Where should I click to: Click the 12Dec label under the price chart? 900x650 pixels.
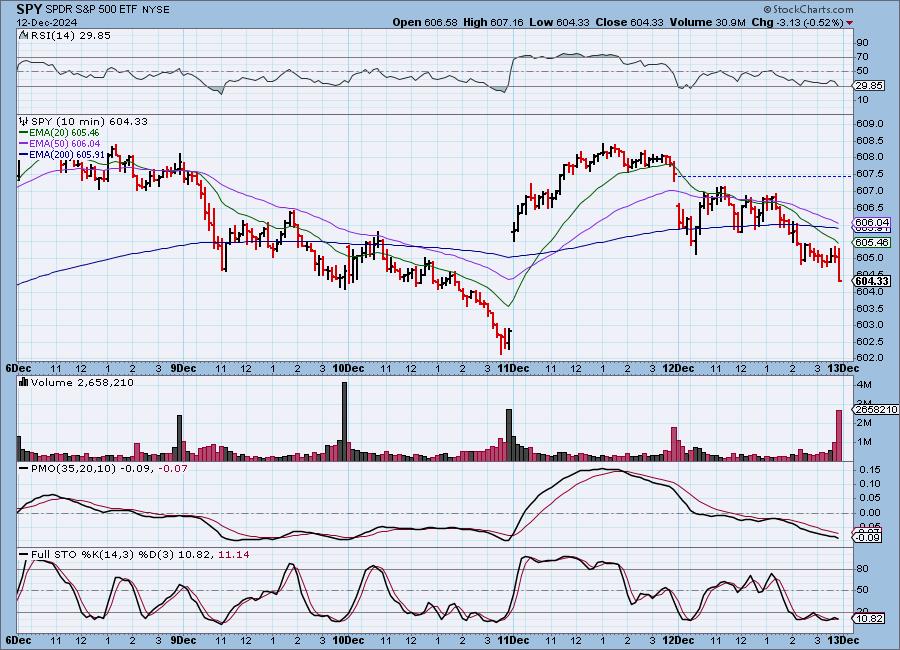click(678, 368)
